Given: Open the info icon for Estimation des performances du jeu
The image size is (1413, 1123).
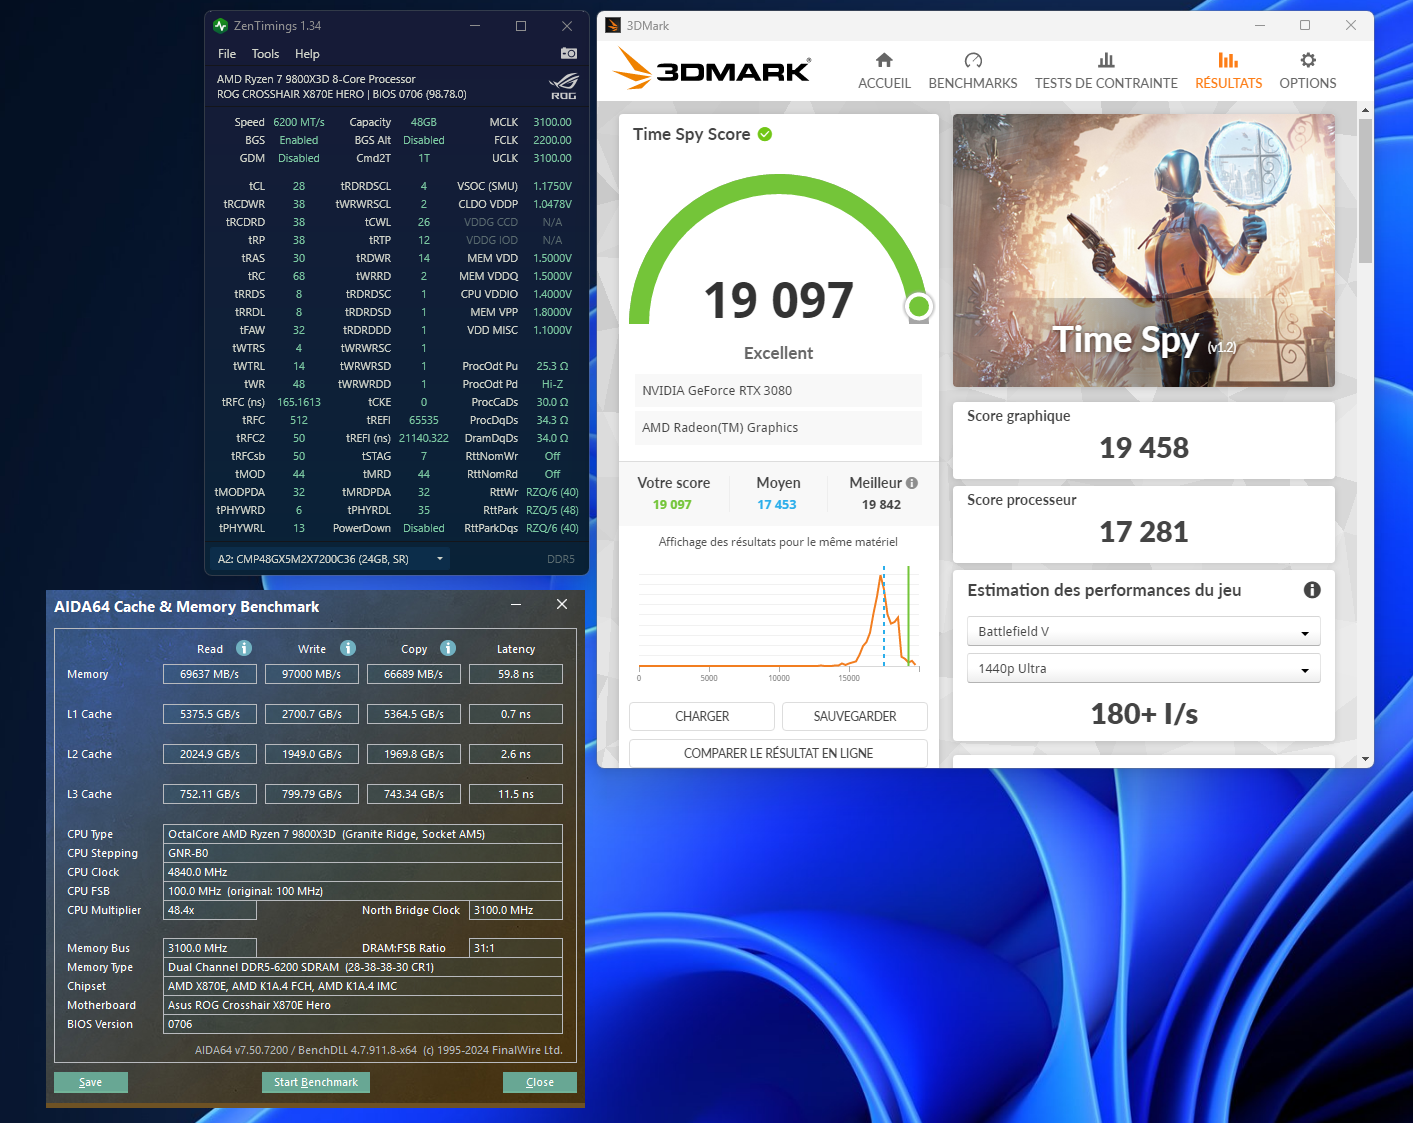Looking at the screenshot, I should [x=1312, y=590].
